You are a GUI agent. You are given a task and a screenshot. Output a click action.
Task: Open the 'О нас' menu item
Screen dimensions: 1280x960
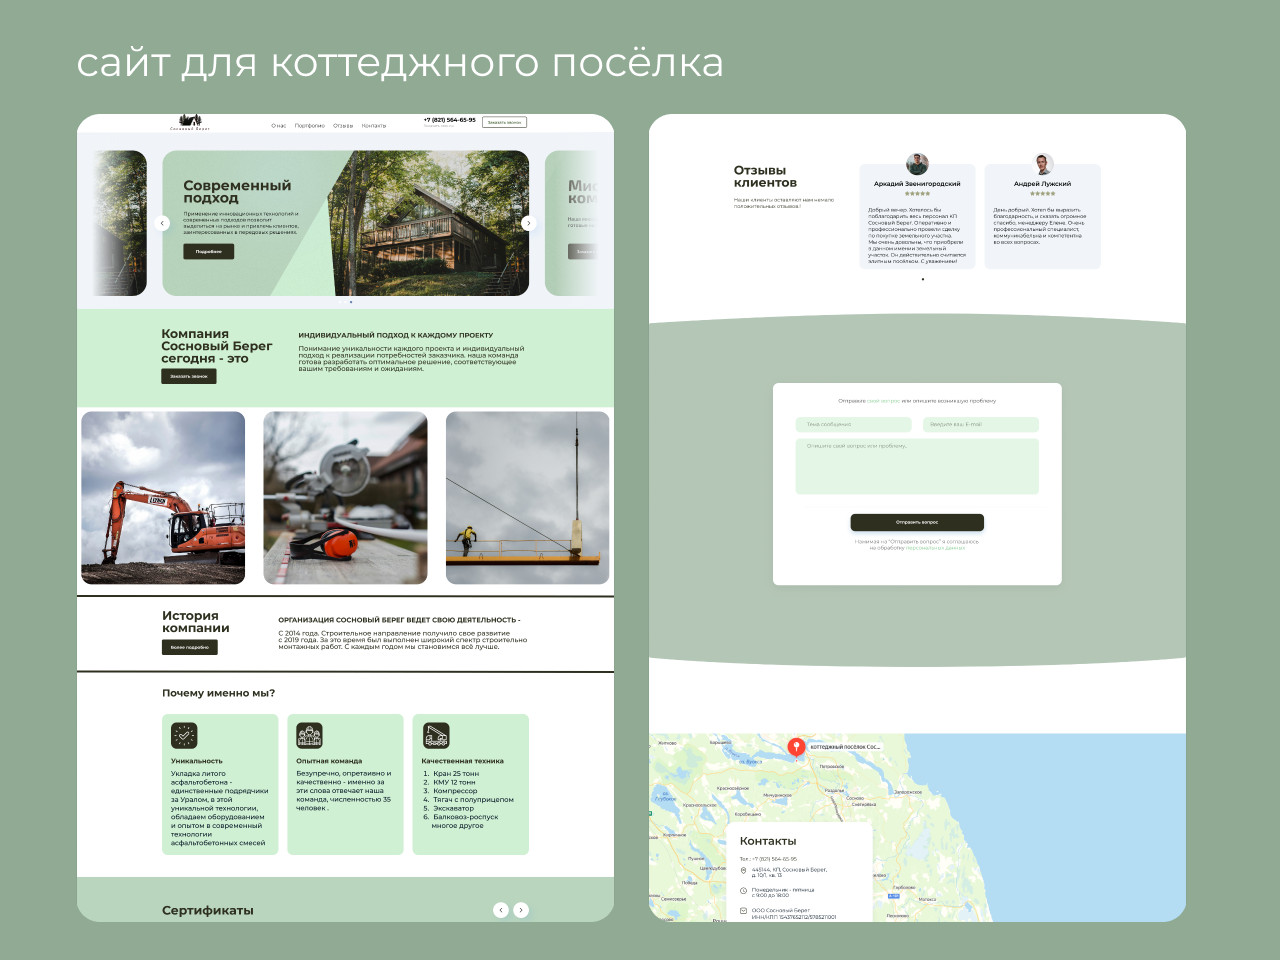(279, 126)
